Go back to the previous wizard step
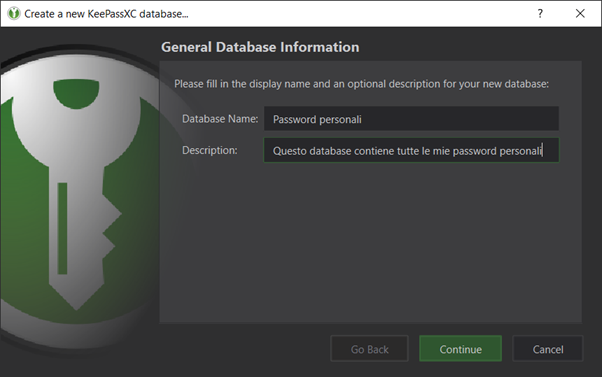 coord(369,349)
